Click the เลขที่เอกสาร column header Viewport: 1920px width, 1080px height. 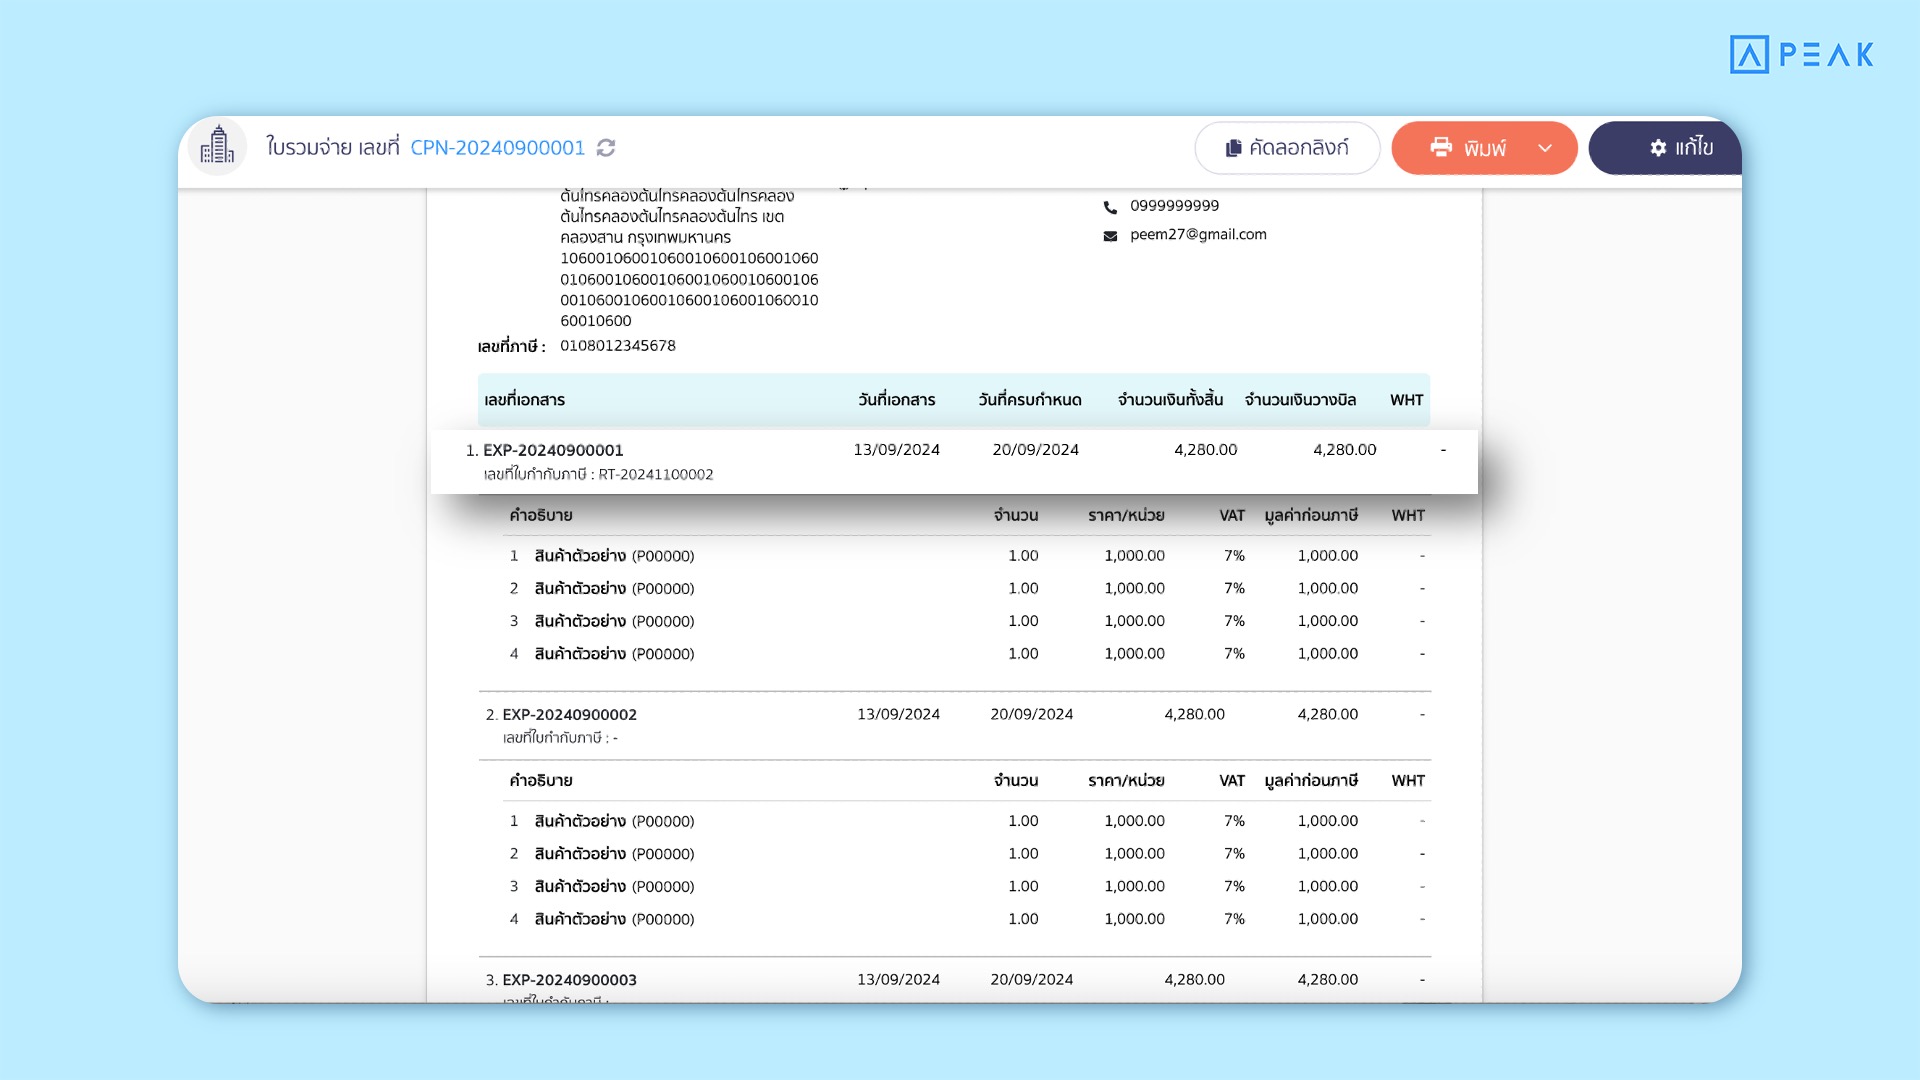point(525,400)
